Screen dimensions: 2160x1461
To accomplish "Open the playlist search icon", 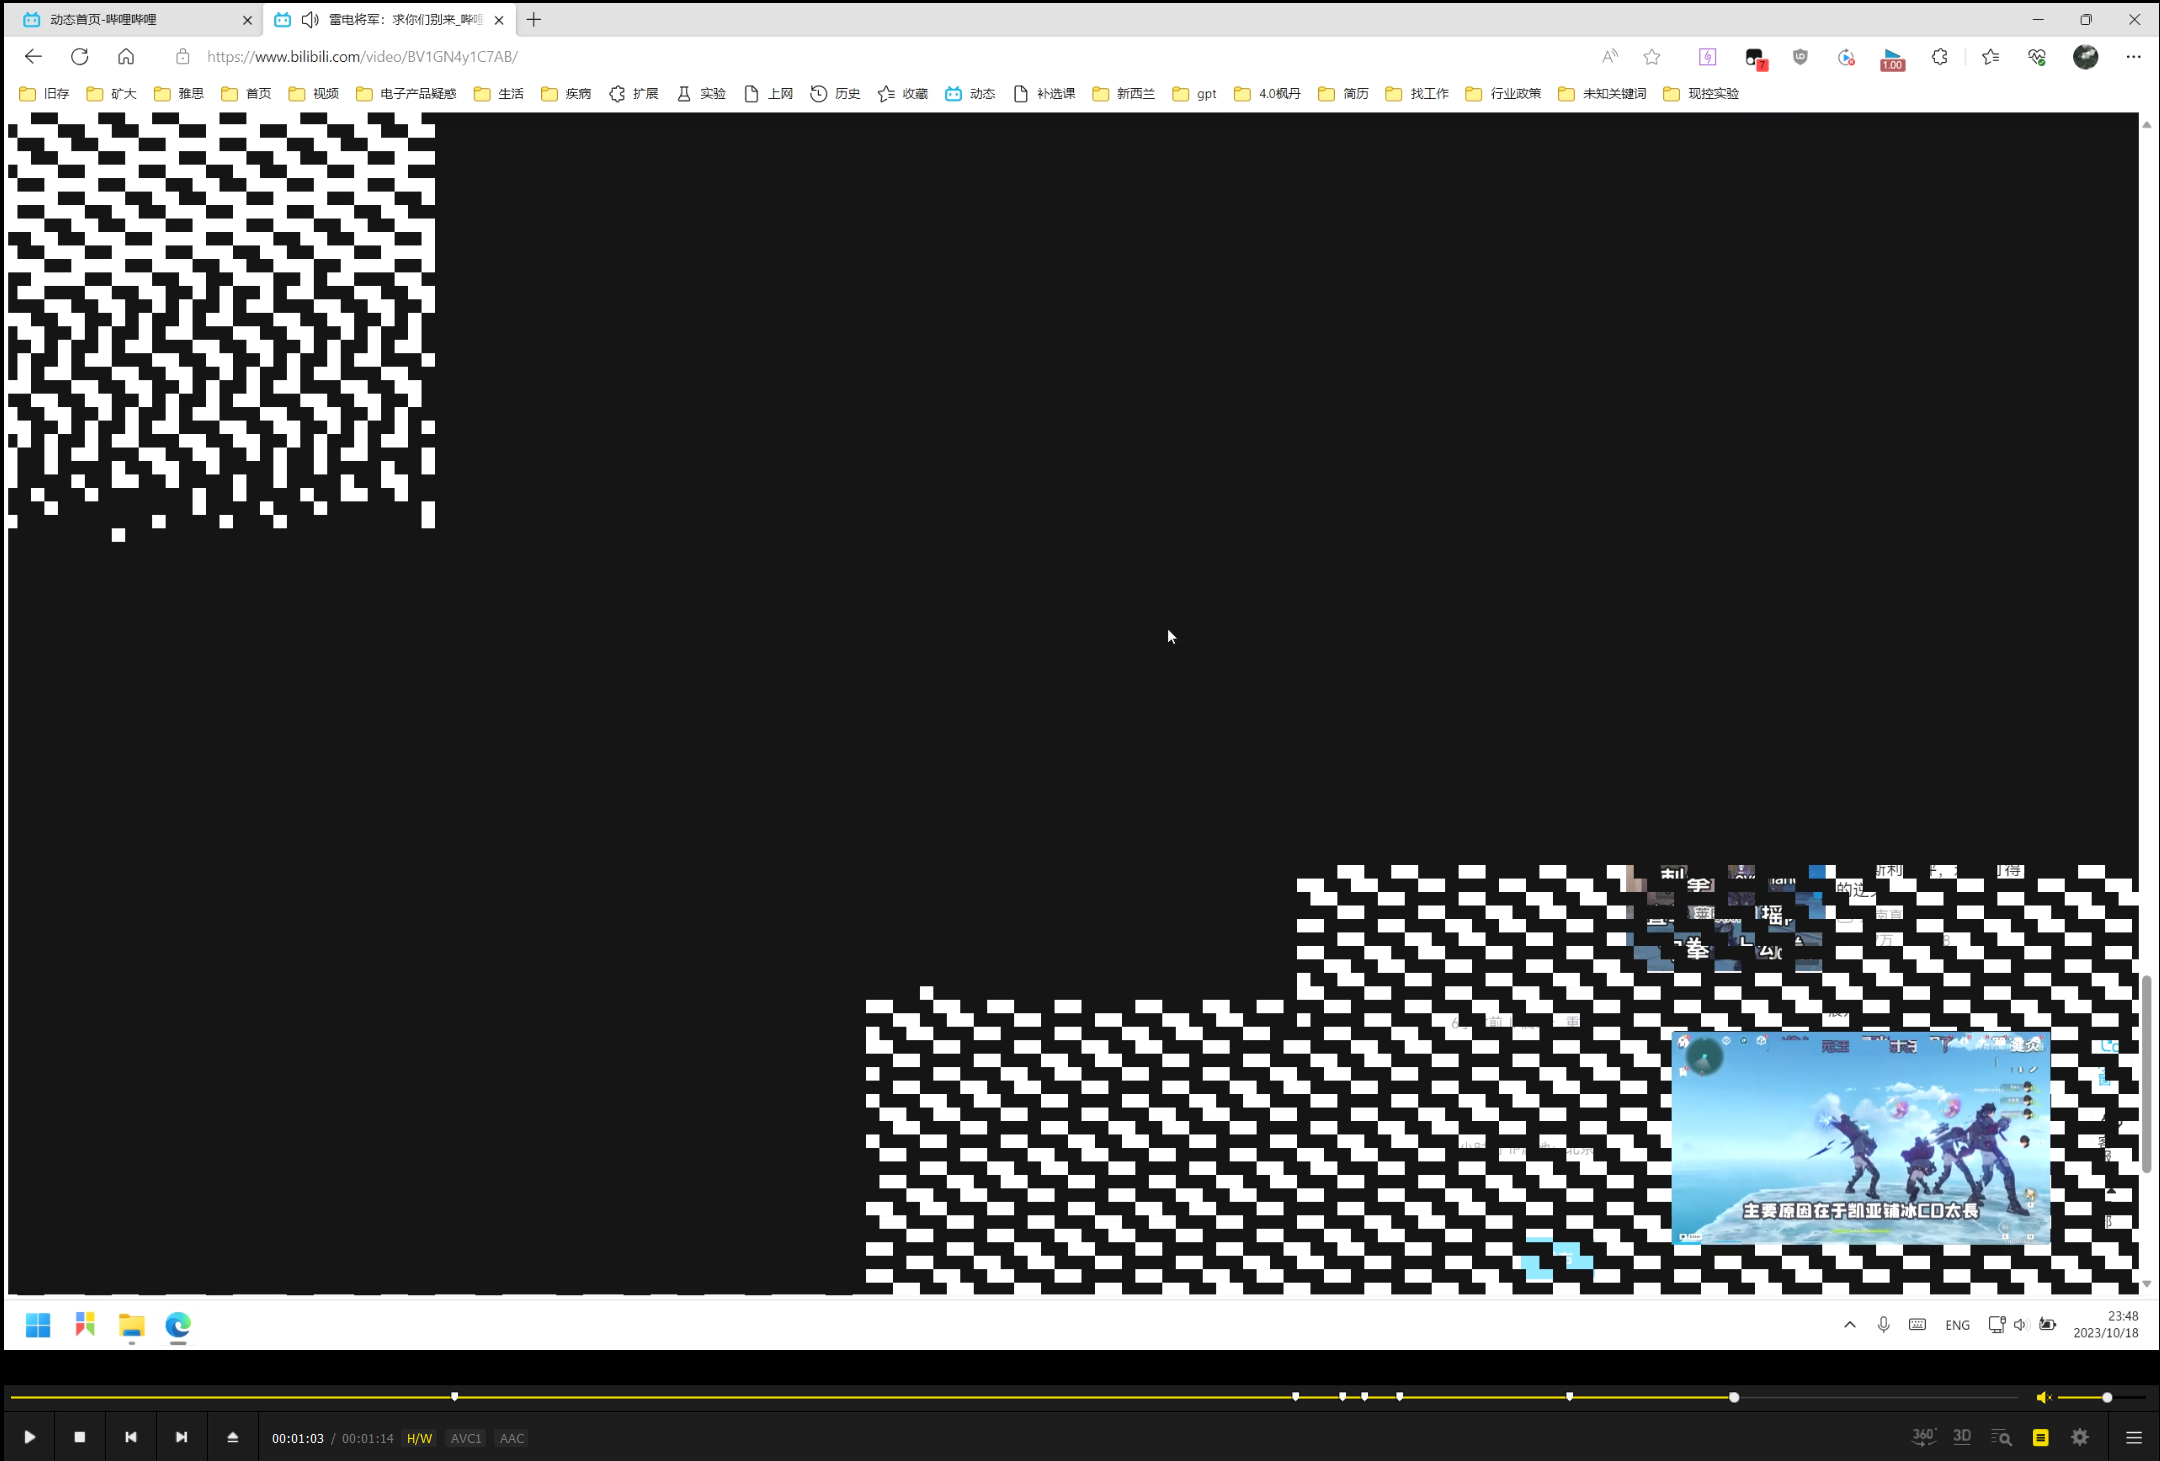I will coord(2001,1436).
